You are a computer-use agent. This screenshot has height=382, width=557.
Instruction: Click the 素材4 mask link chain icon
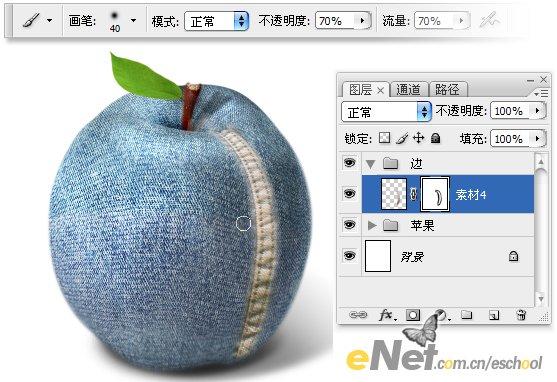pos(413,194)
